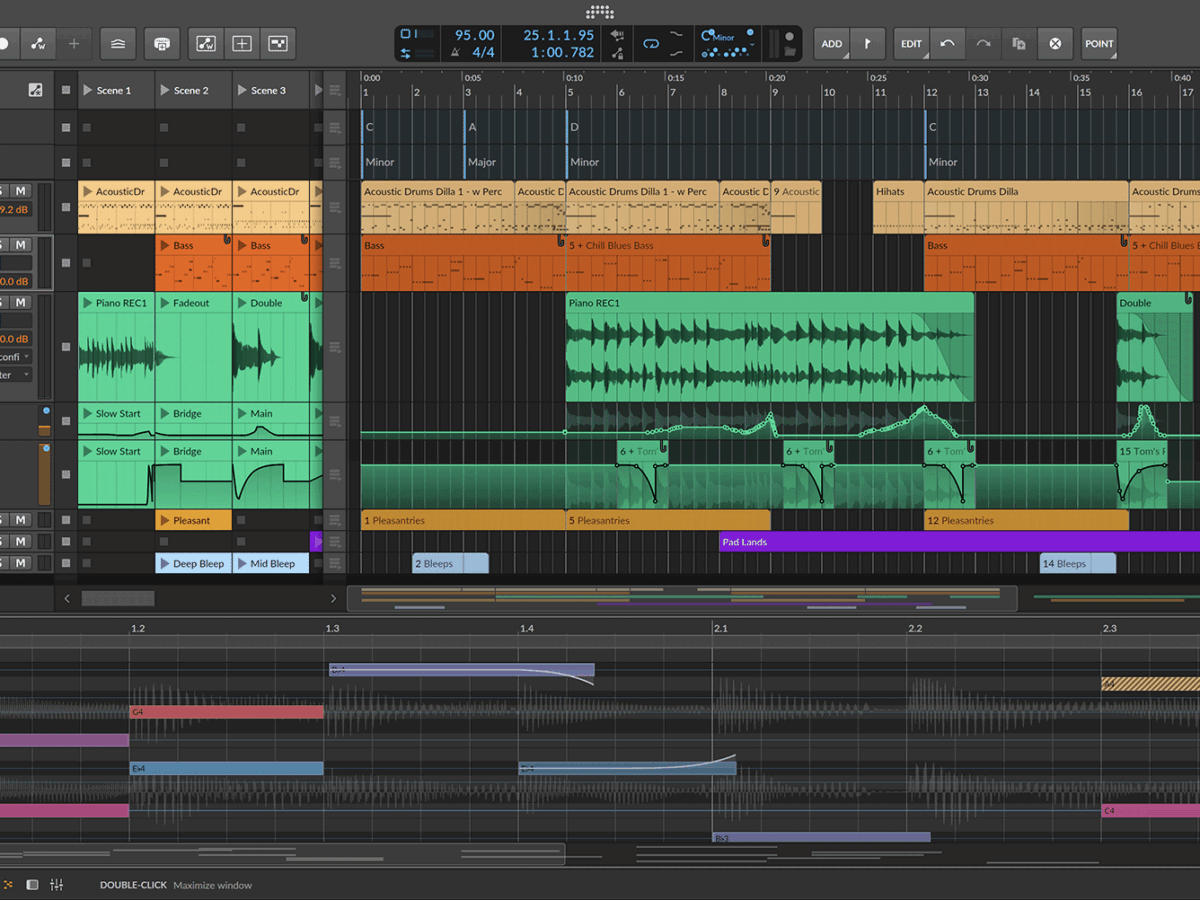Click the flag marker icon beside ADD
Viewport: 1200px width, 900px height.
[x=867, y=44]
